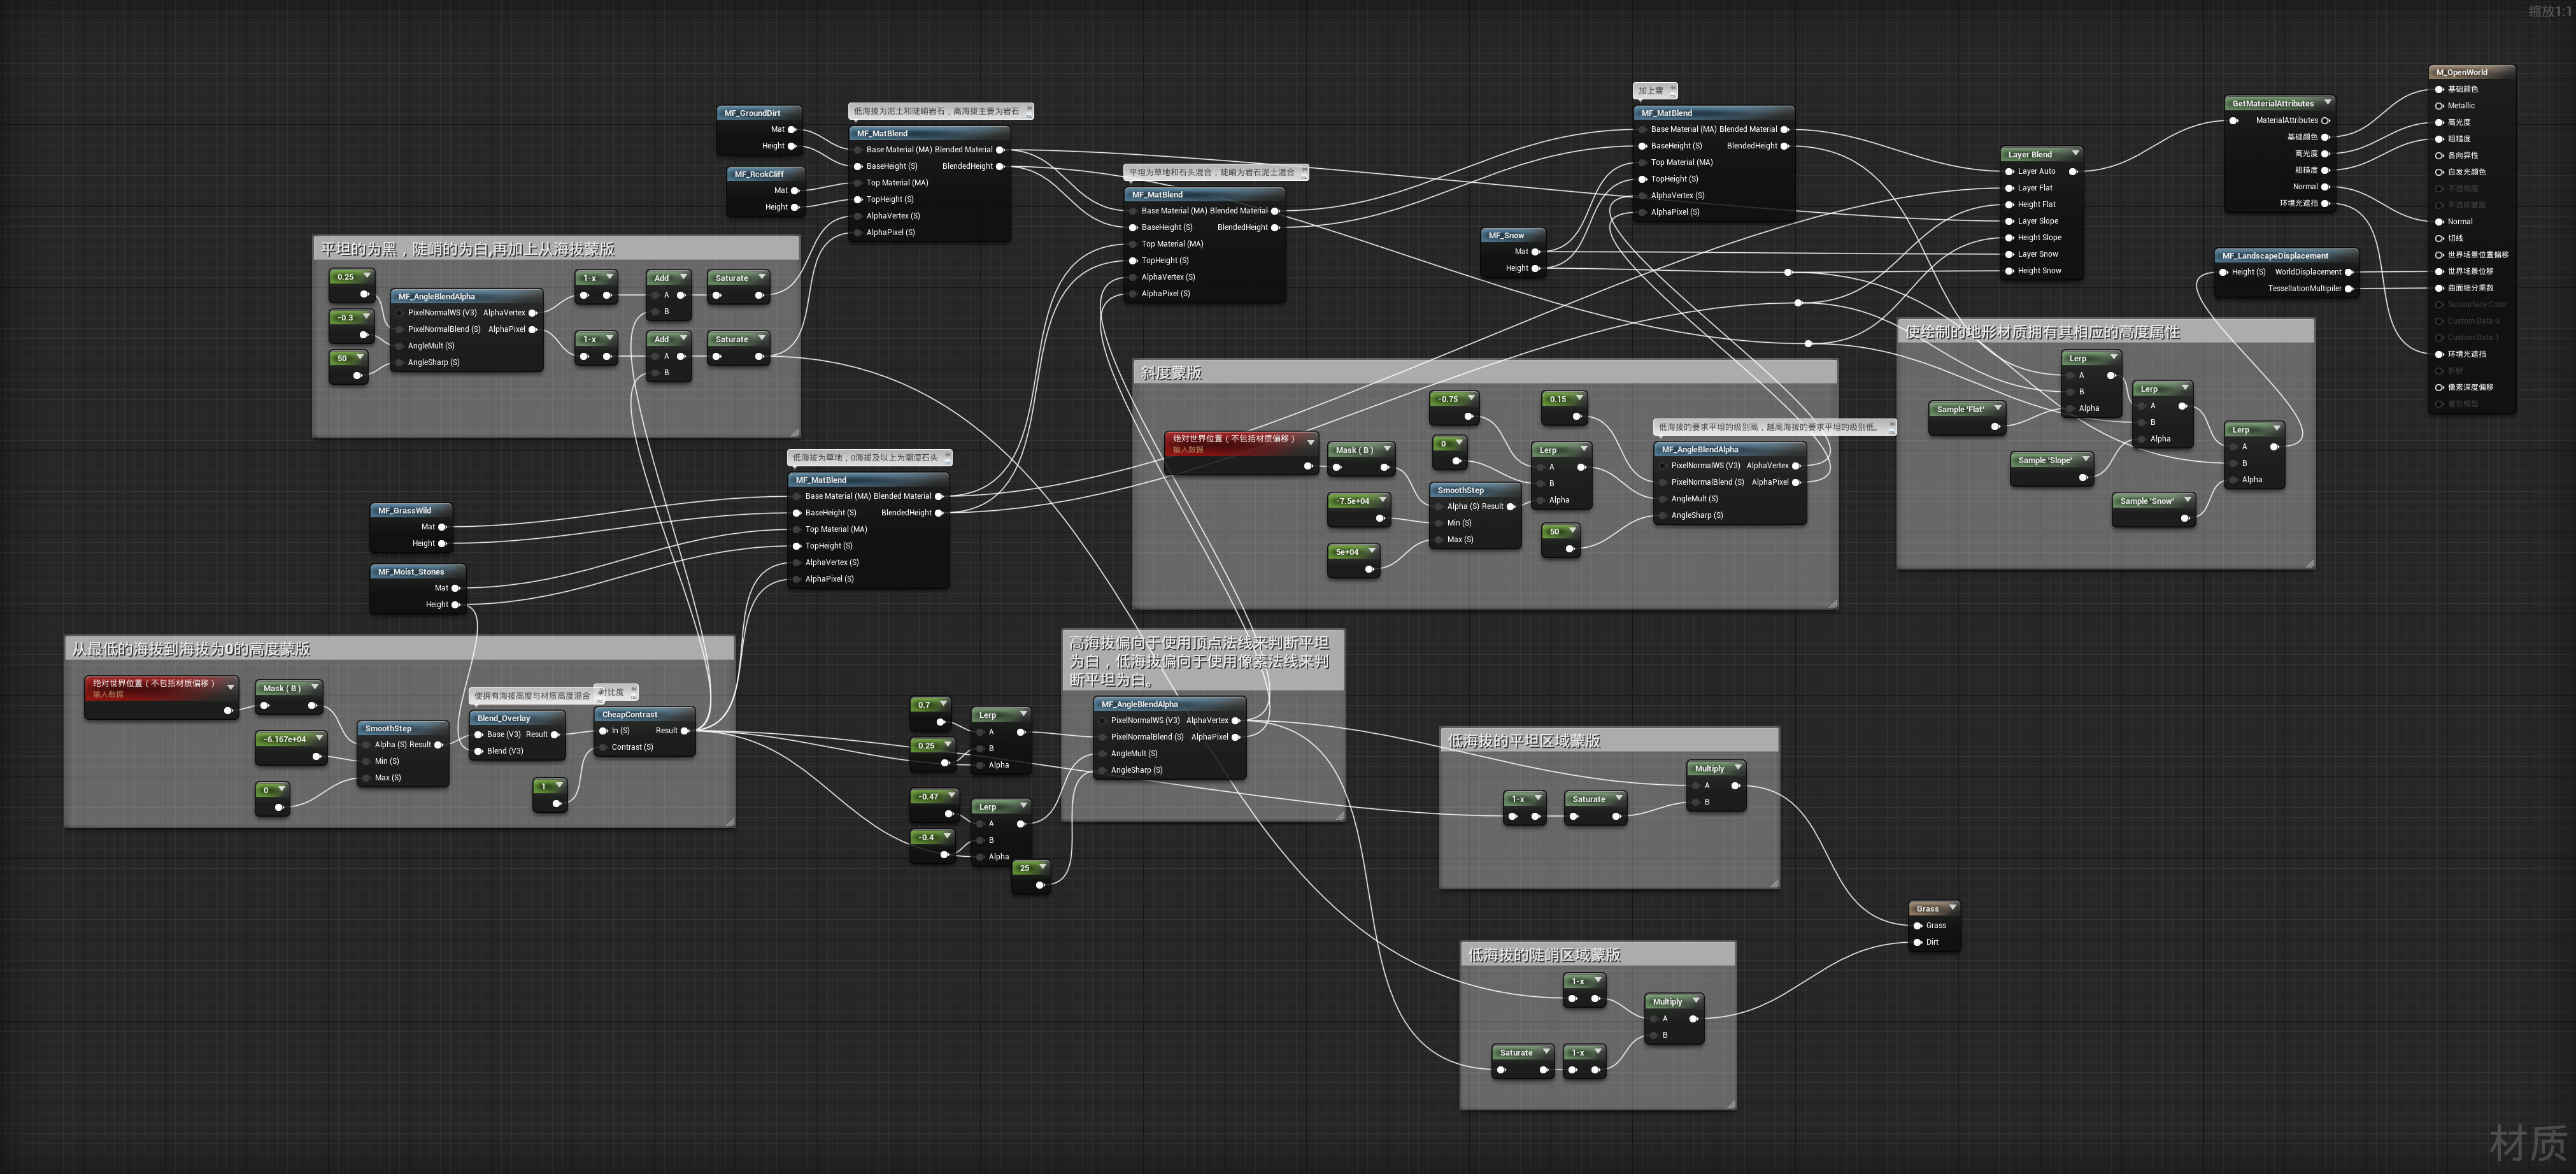
Task: Select the M_OpenWorld result node title
Action: (x=2461, y=72)
